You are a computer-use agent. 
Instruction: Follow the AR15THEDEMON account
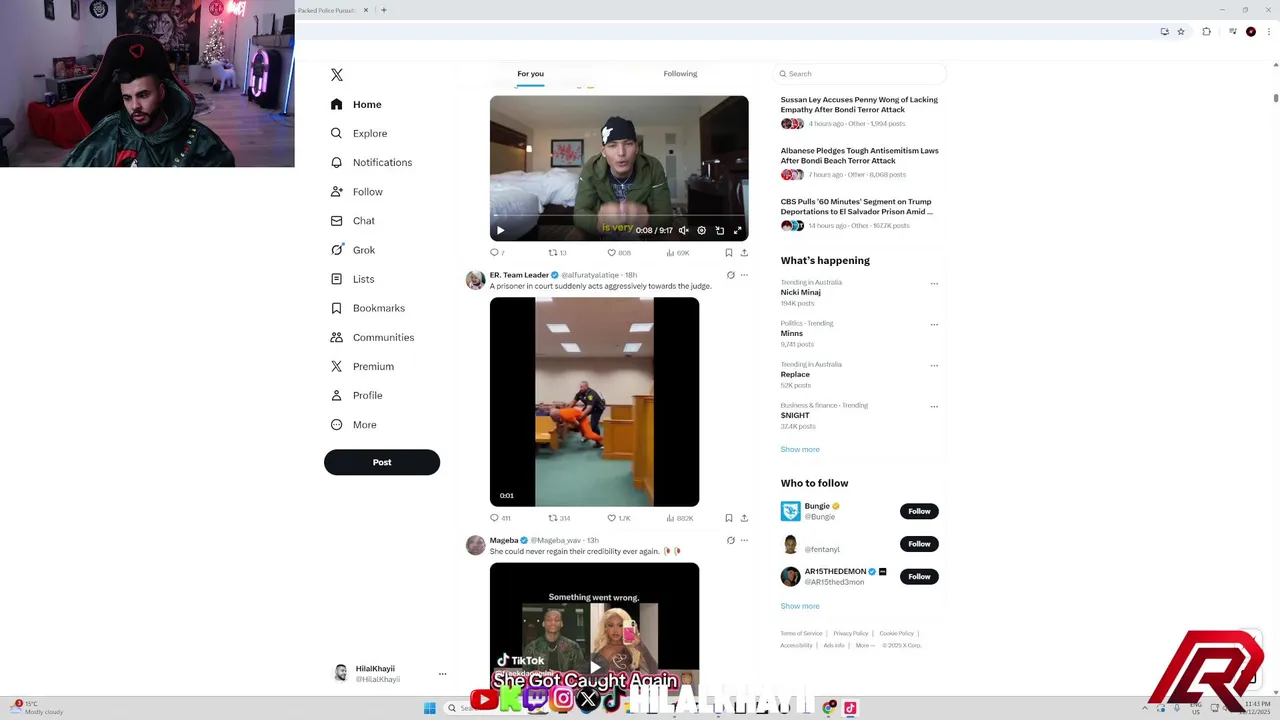(919, 577)
